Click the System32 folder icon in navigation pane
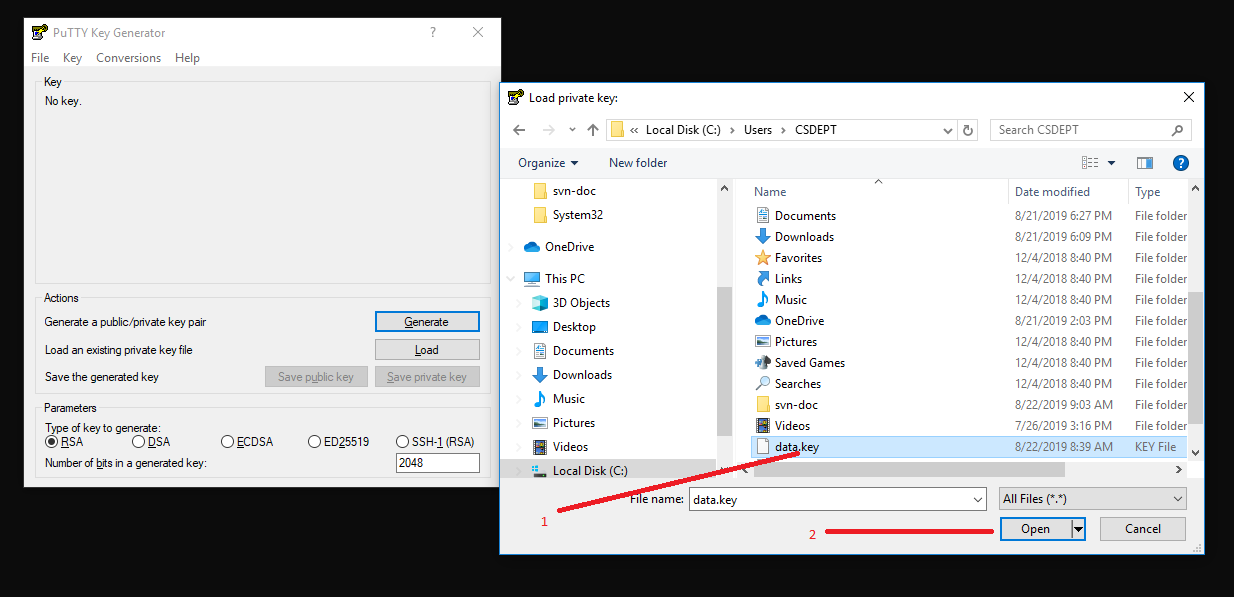The height and width of the screenshot is (597, 1234). [540, 215]
